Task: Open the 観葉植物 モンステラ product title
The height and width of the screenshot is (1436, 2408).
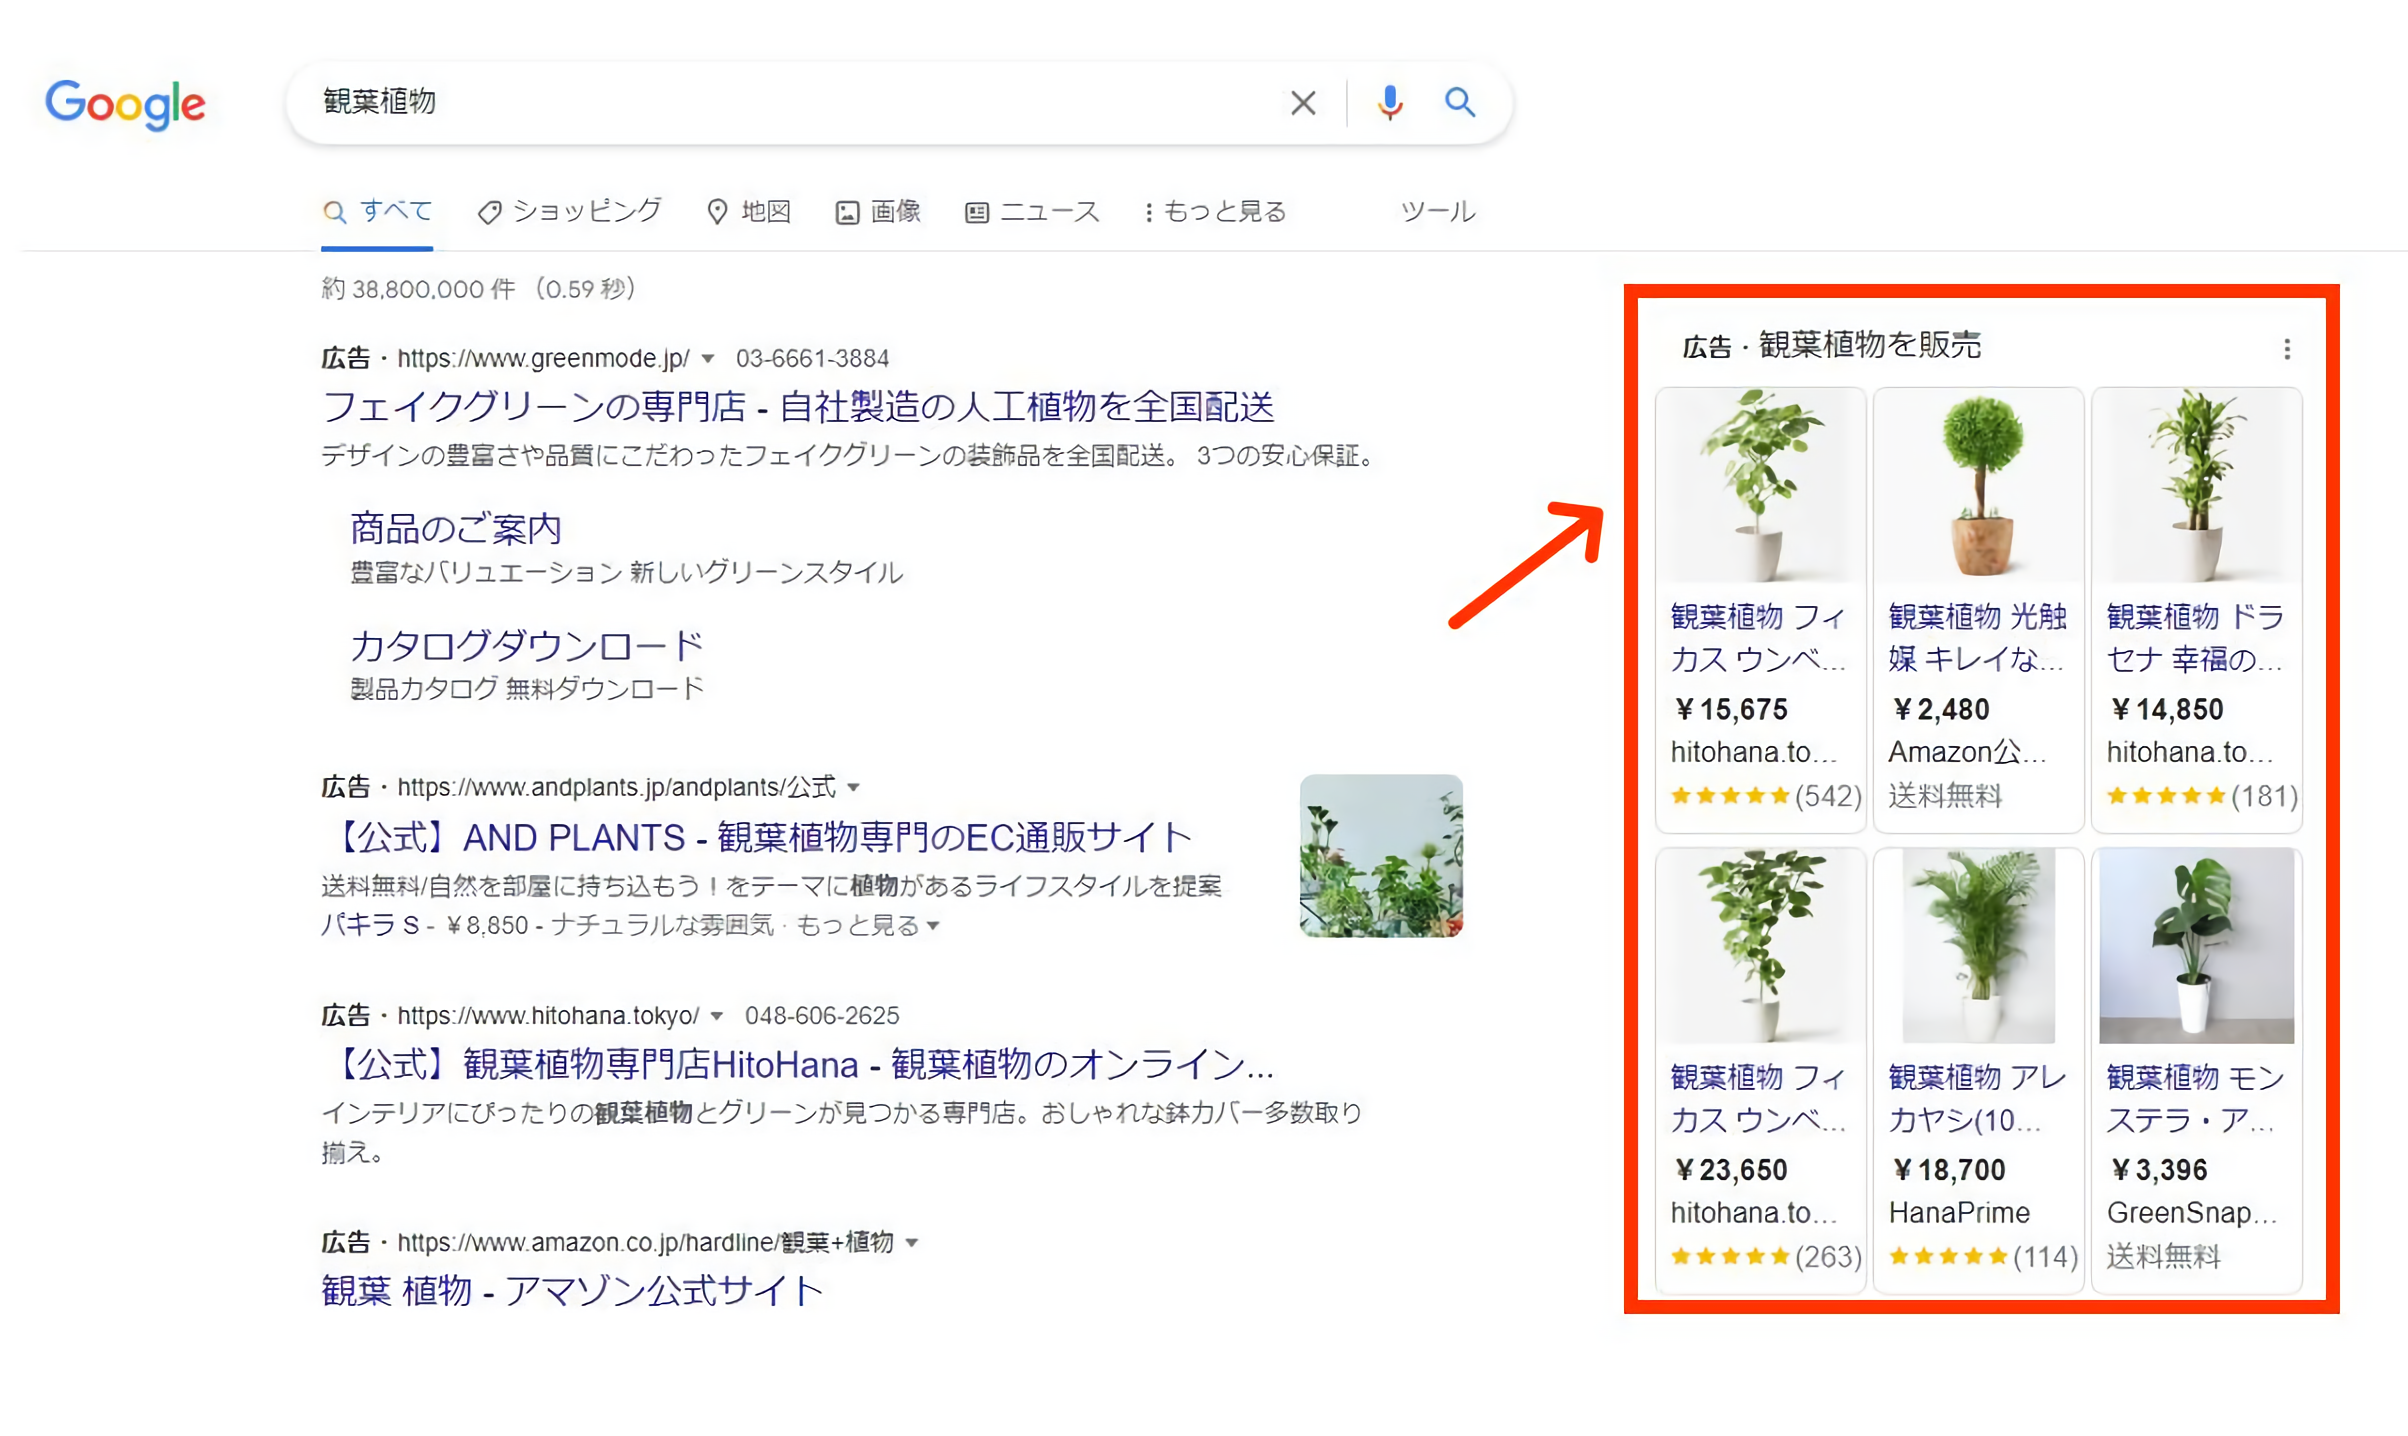Action: click(x=2195, y=1097)
